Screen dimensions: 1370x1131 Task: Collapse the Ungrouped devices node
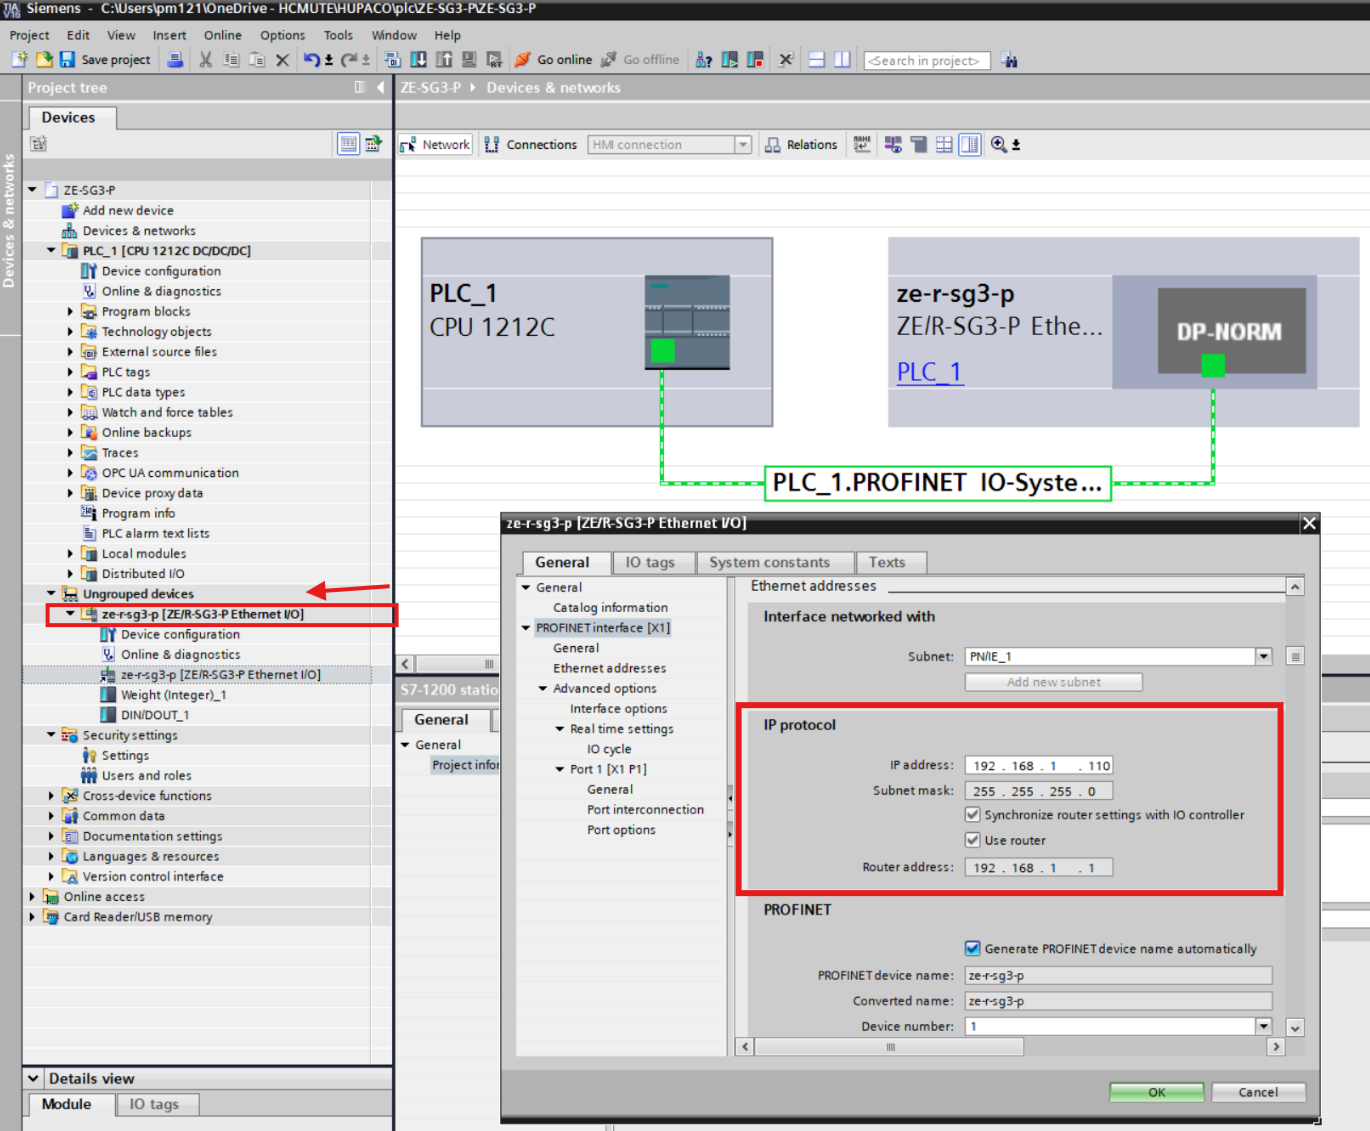point(51,594)
